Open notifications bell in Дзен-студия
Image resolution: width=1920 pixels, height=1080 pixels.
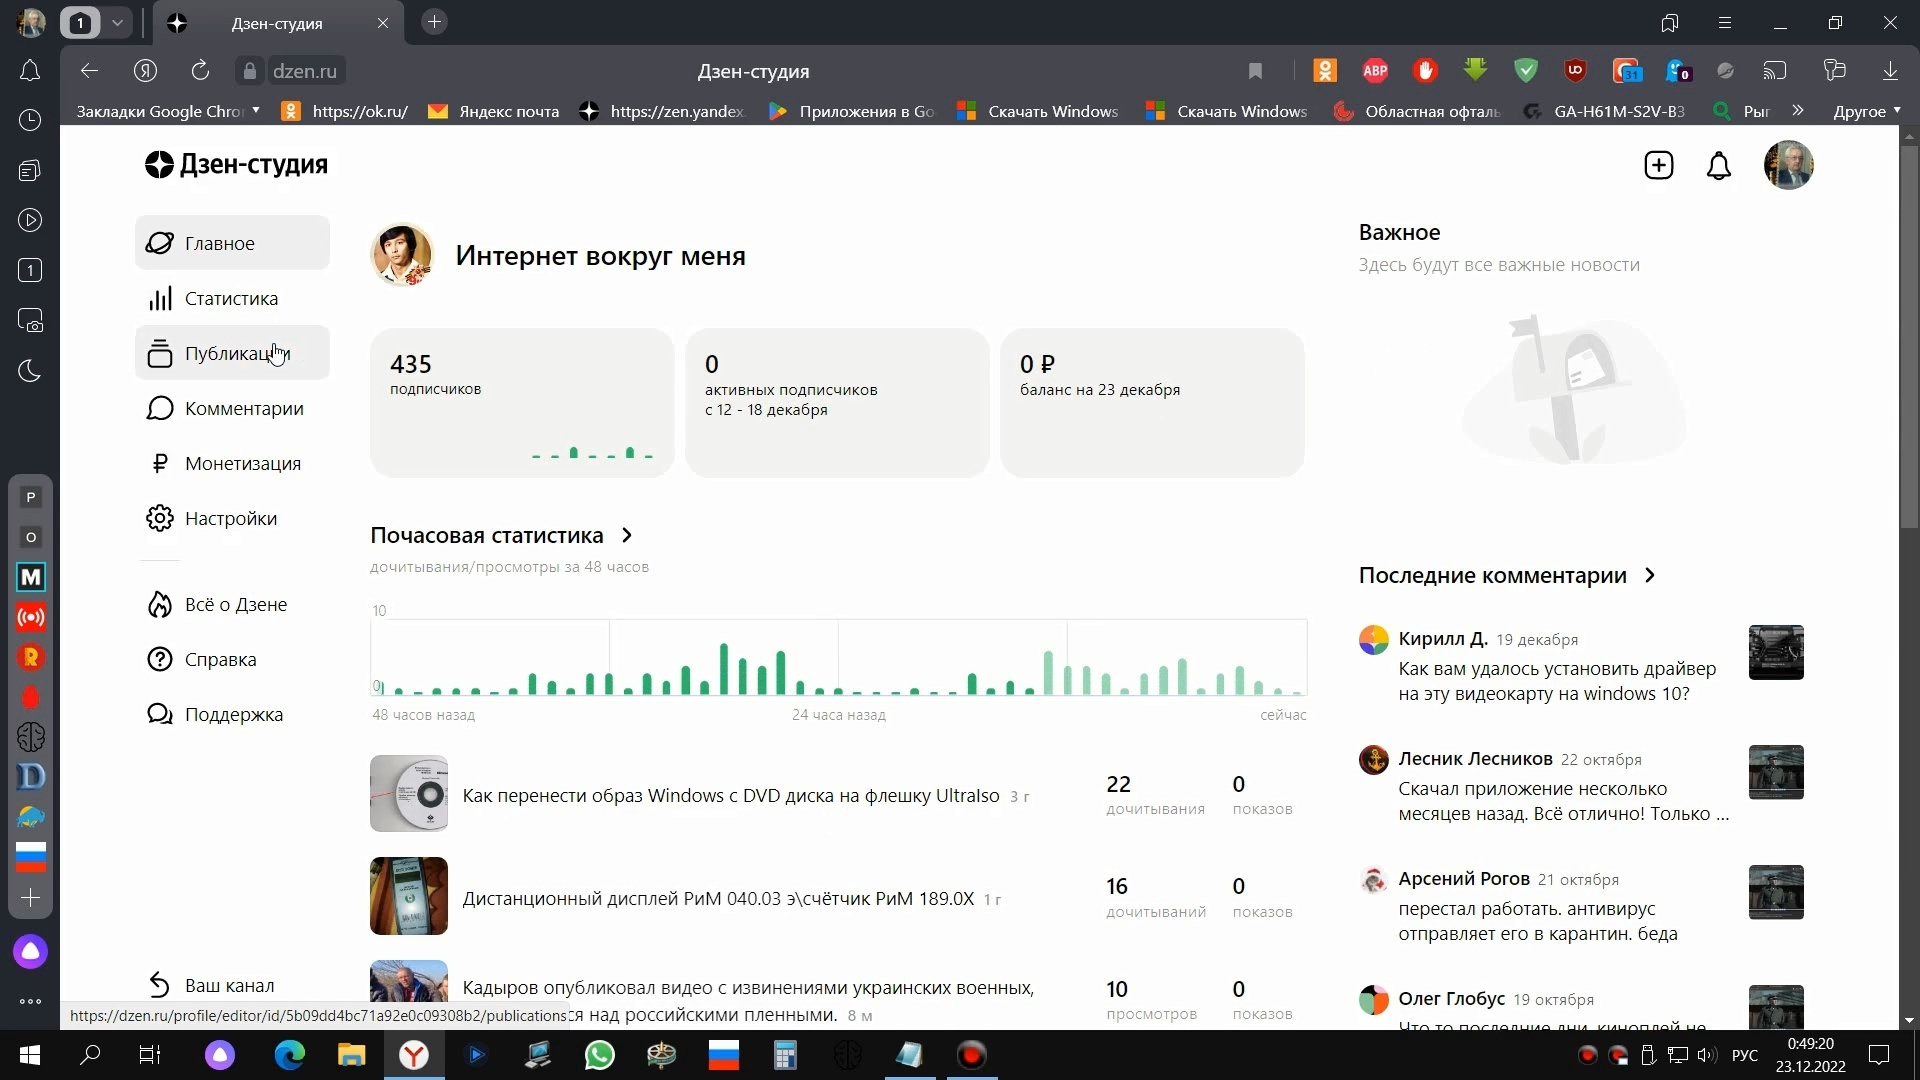tap(1719, 165)
